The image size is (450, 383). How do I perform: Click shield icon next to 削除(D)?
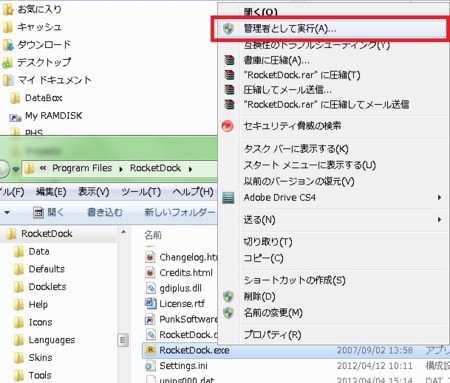tap(228, 296)
